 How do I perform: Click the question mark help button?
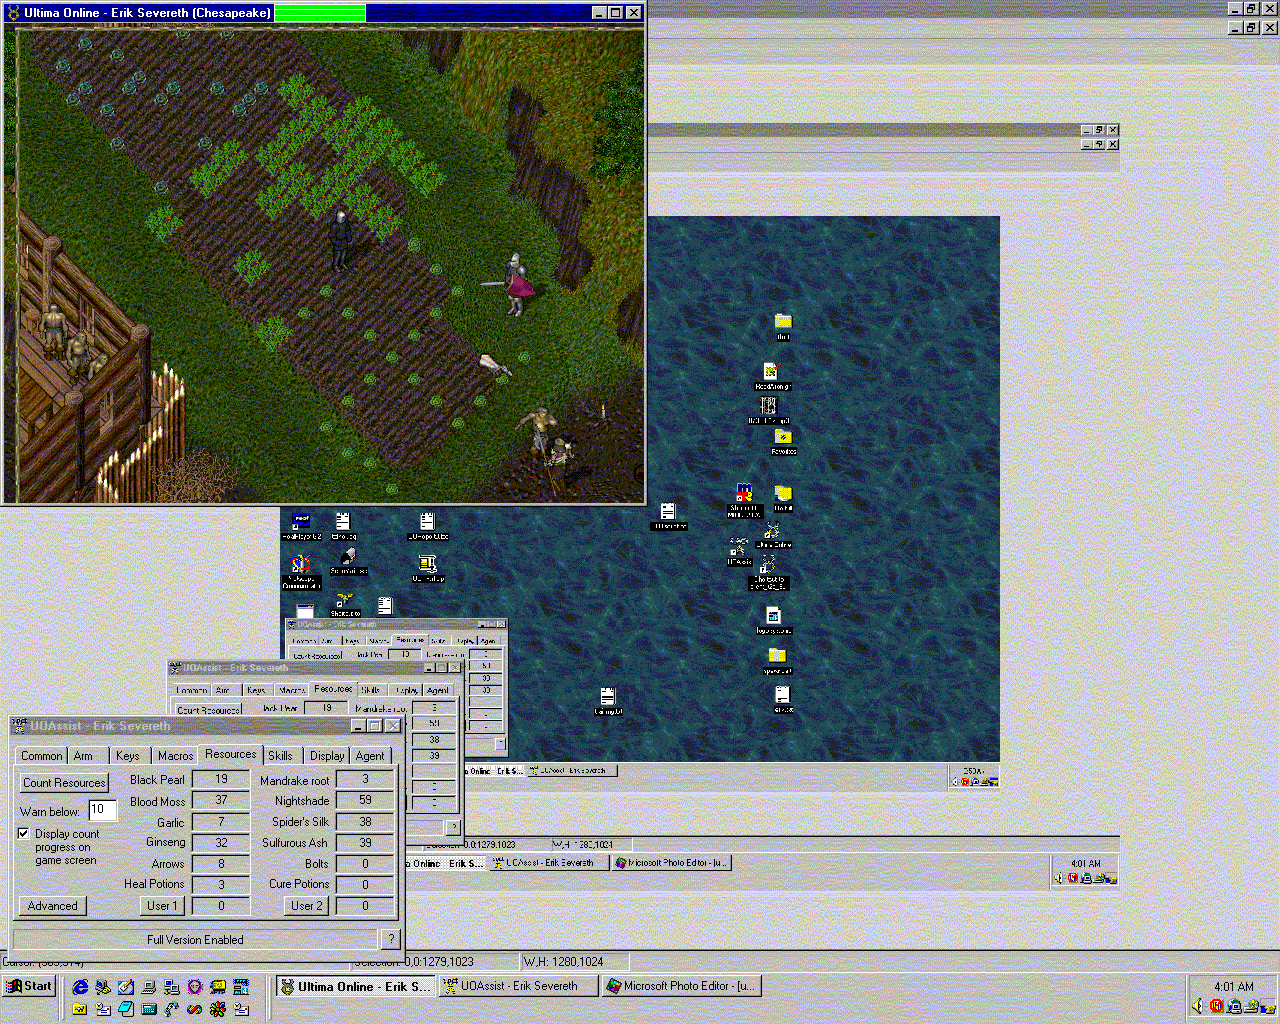tap(390, 939)
